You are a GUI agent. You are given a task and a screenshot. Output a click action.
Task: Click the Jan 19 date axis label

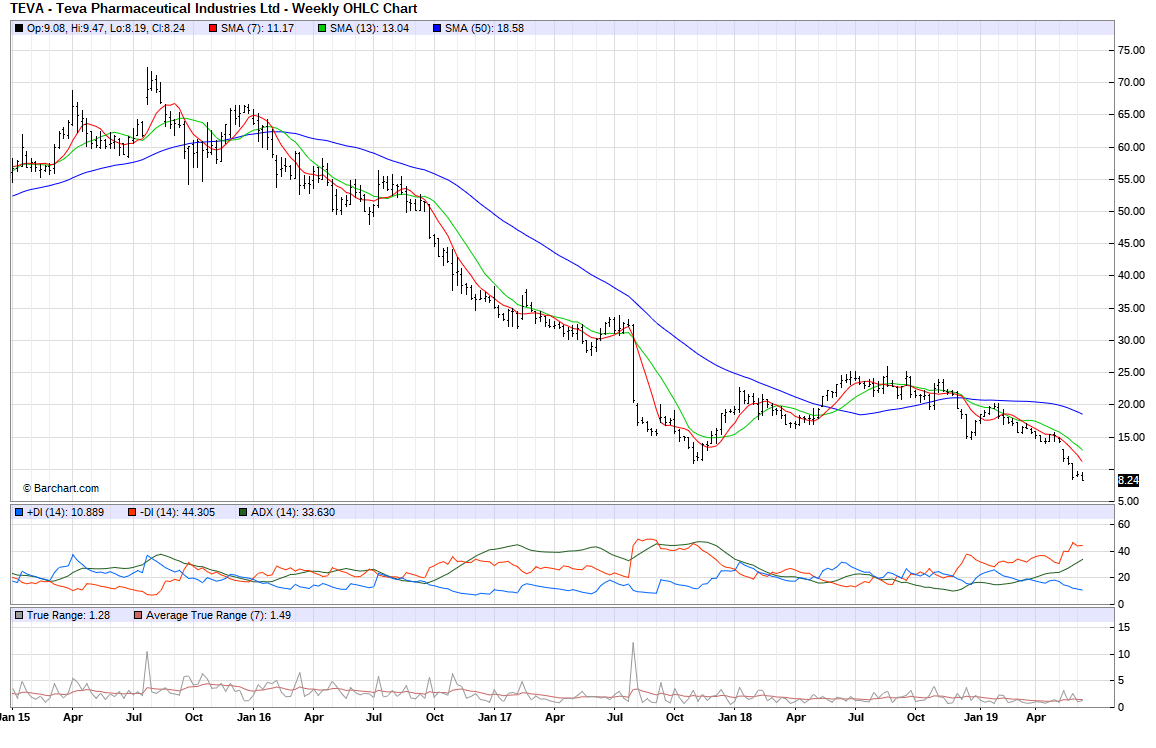tap(981, 717)
